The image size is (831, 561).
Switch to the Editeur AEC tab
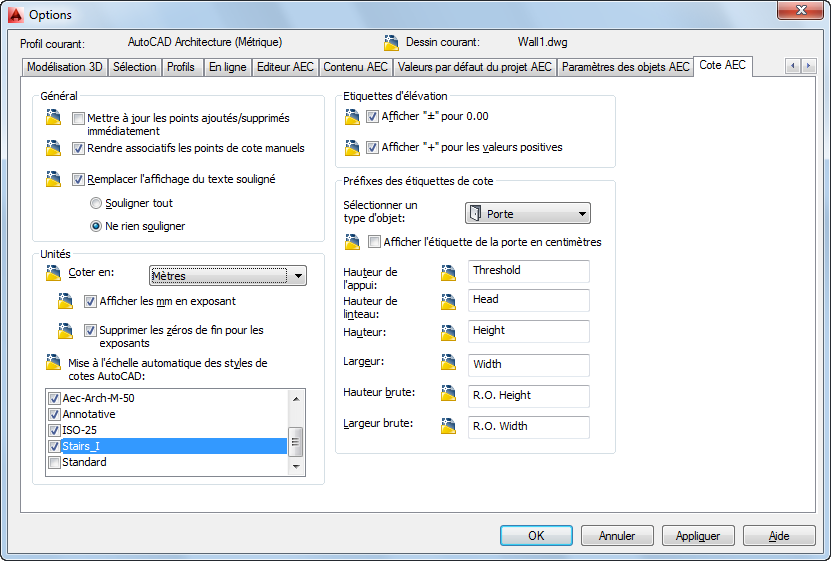(286, 67)
